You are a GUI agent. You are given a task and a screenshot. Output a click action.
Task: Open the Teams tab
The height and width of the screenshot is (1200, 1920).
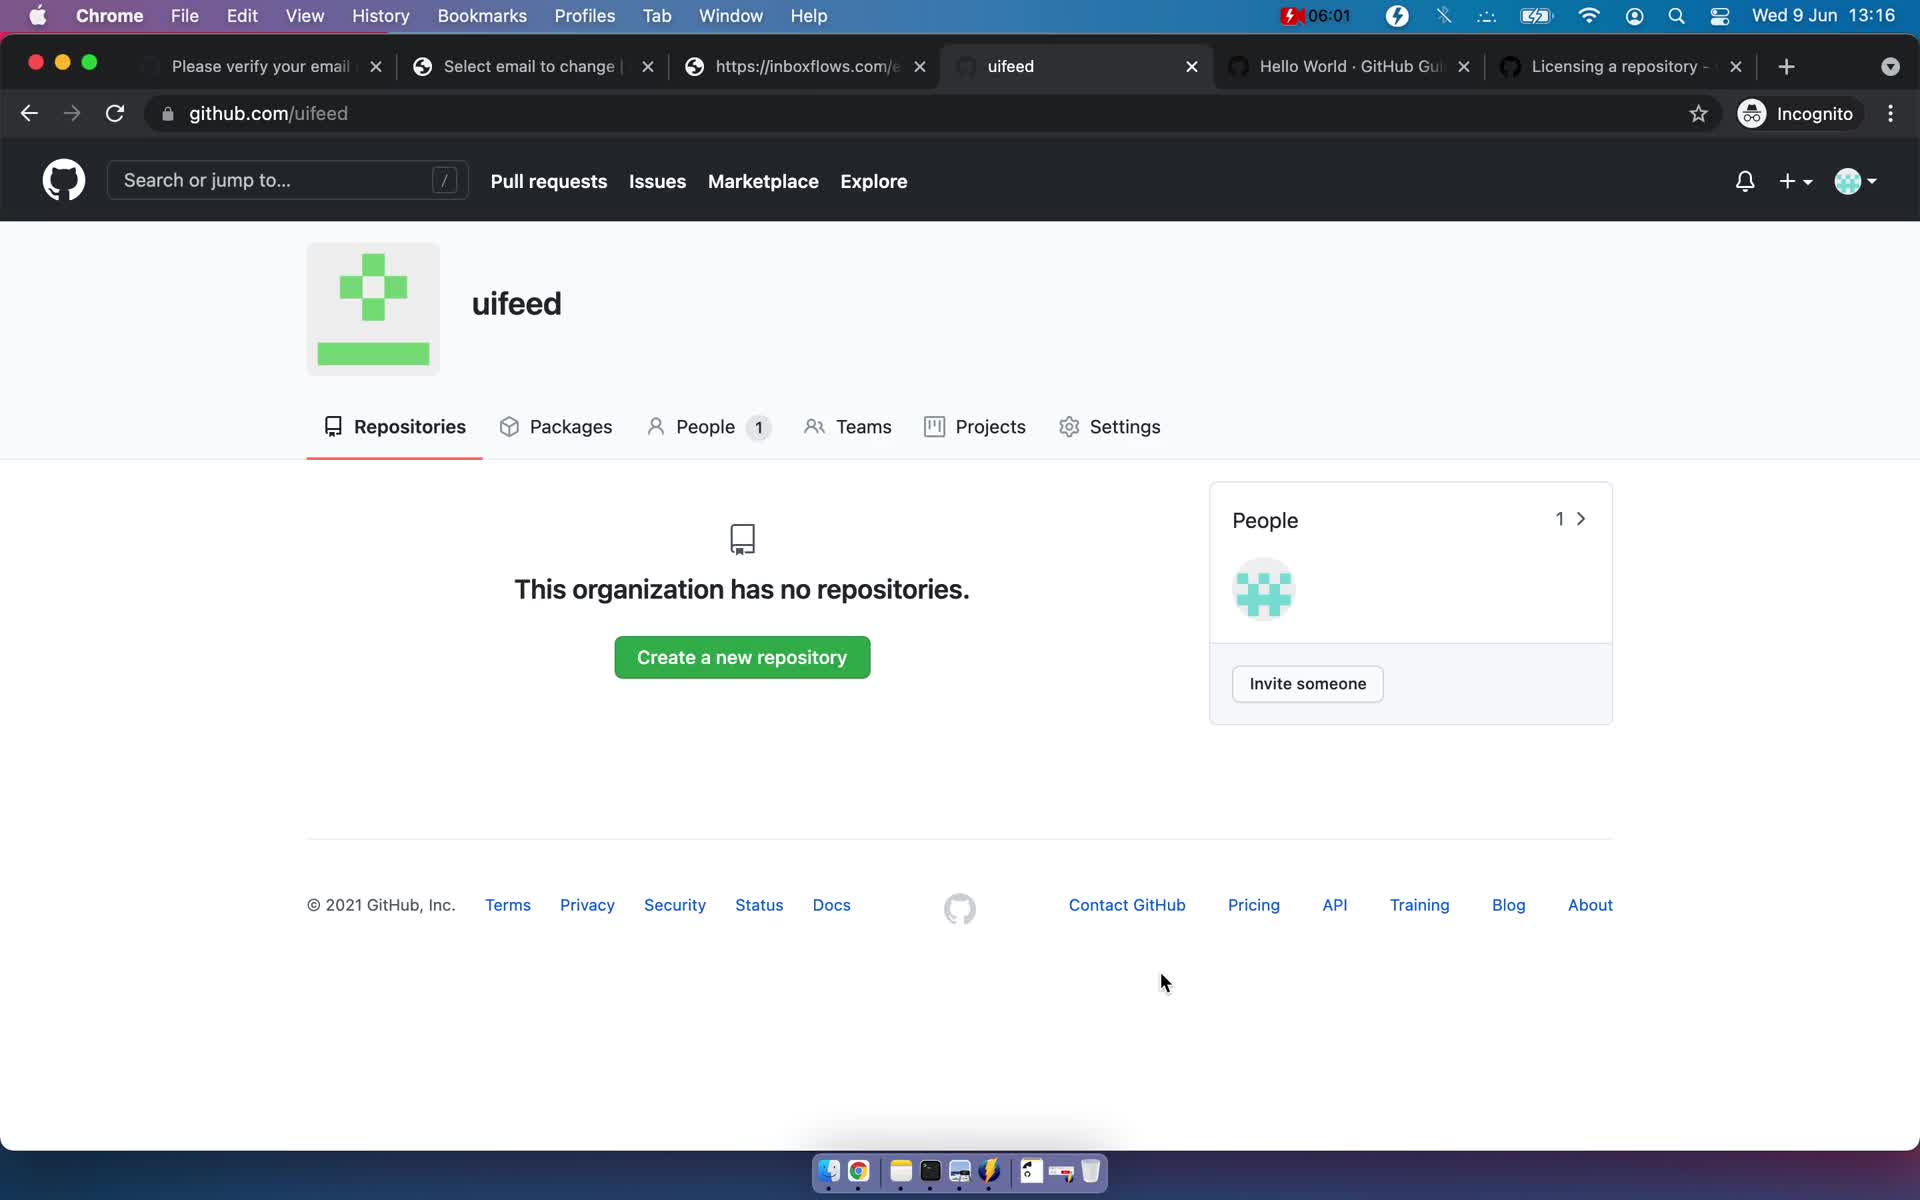pyautogui.click(x=848, y=427)
